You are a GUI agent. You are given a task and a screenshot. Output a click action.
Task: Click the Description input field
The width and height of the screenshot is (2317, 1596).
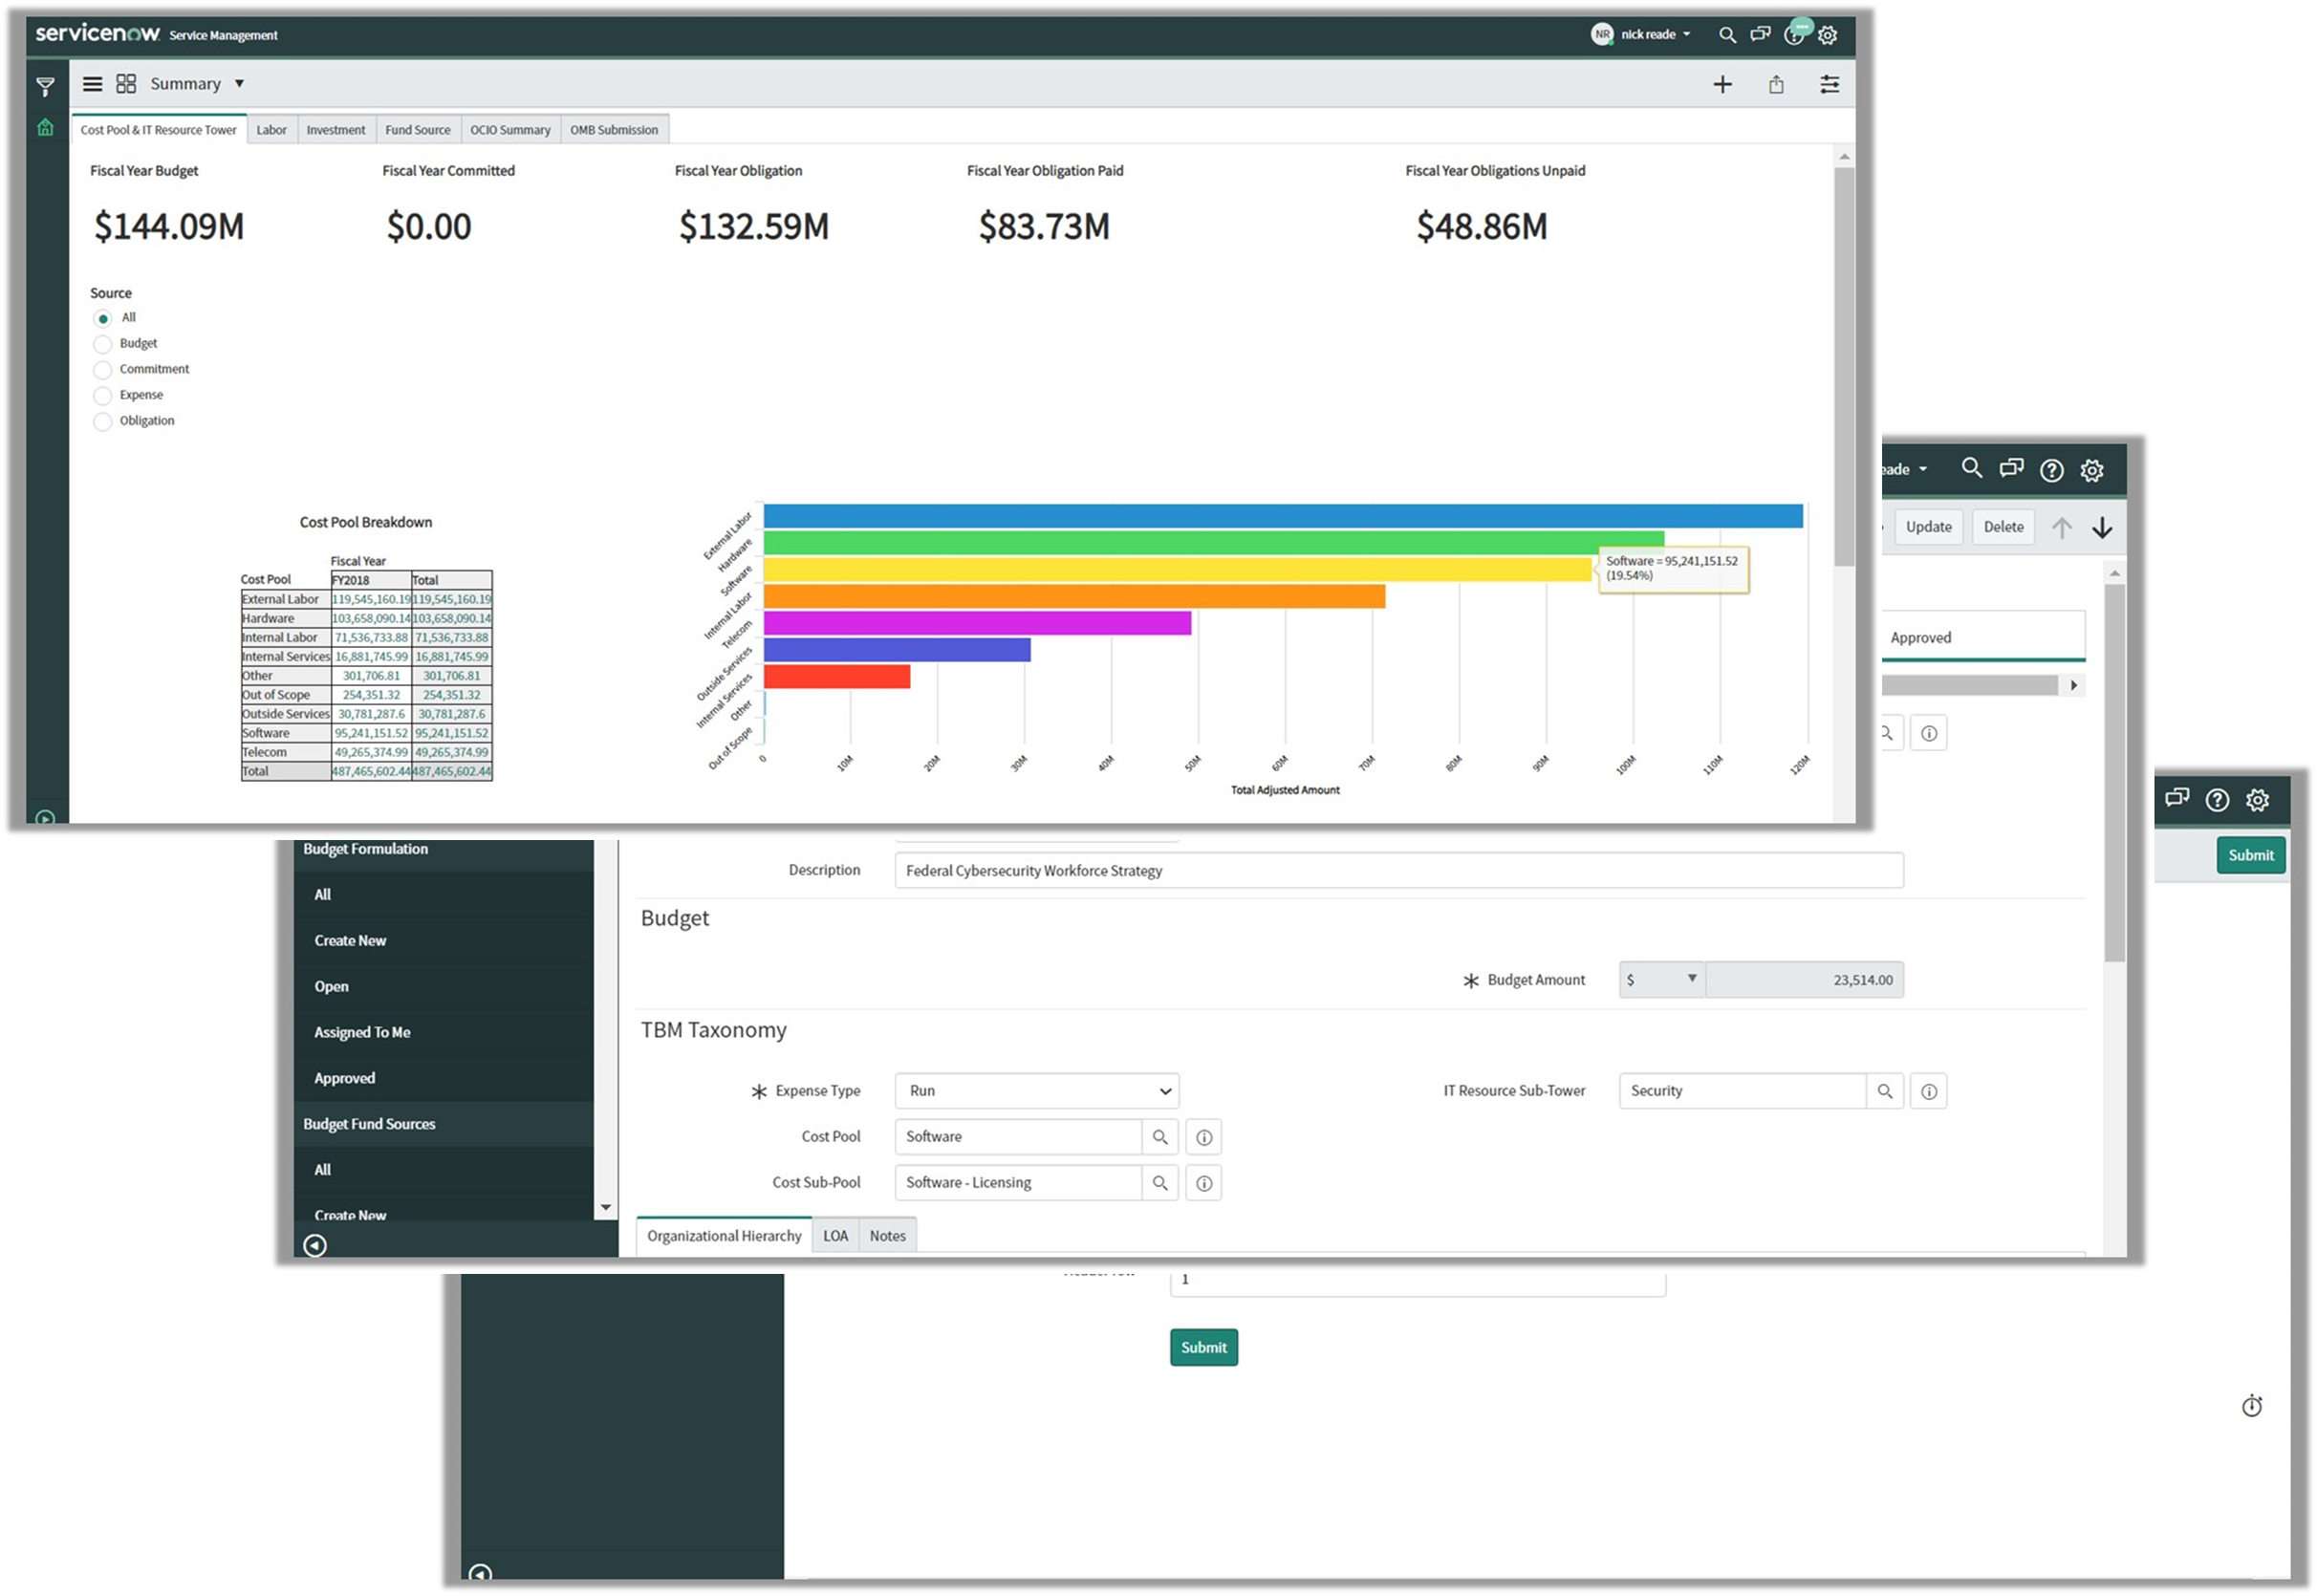pyautogui.click(x=1400, y=871)
